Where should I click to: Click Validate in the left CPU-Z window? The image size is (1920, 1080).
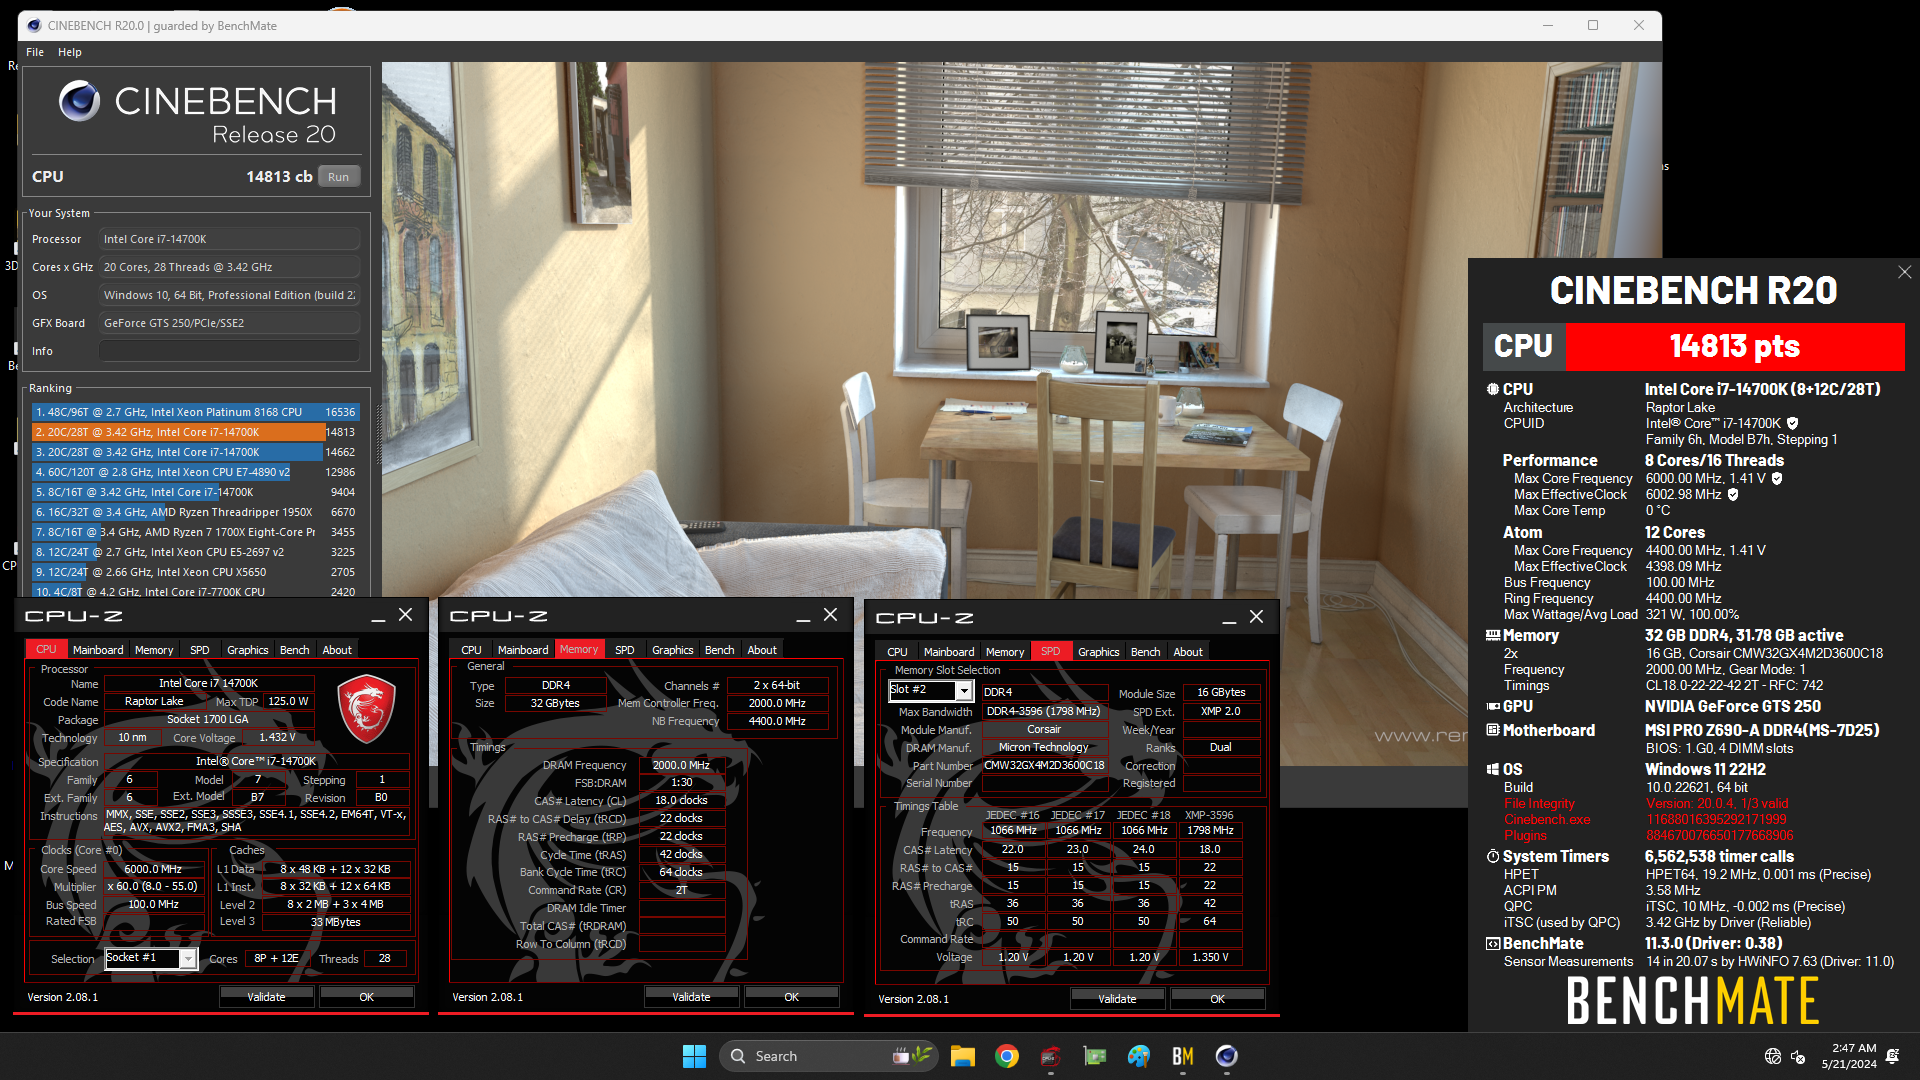pyautogui.click(x=266, y=997)
